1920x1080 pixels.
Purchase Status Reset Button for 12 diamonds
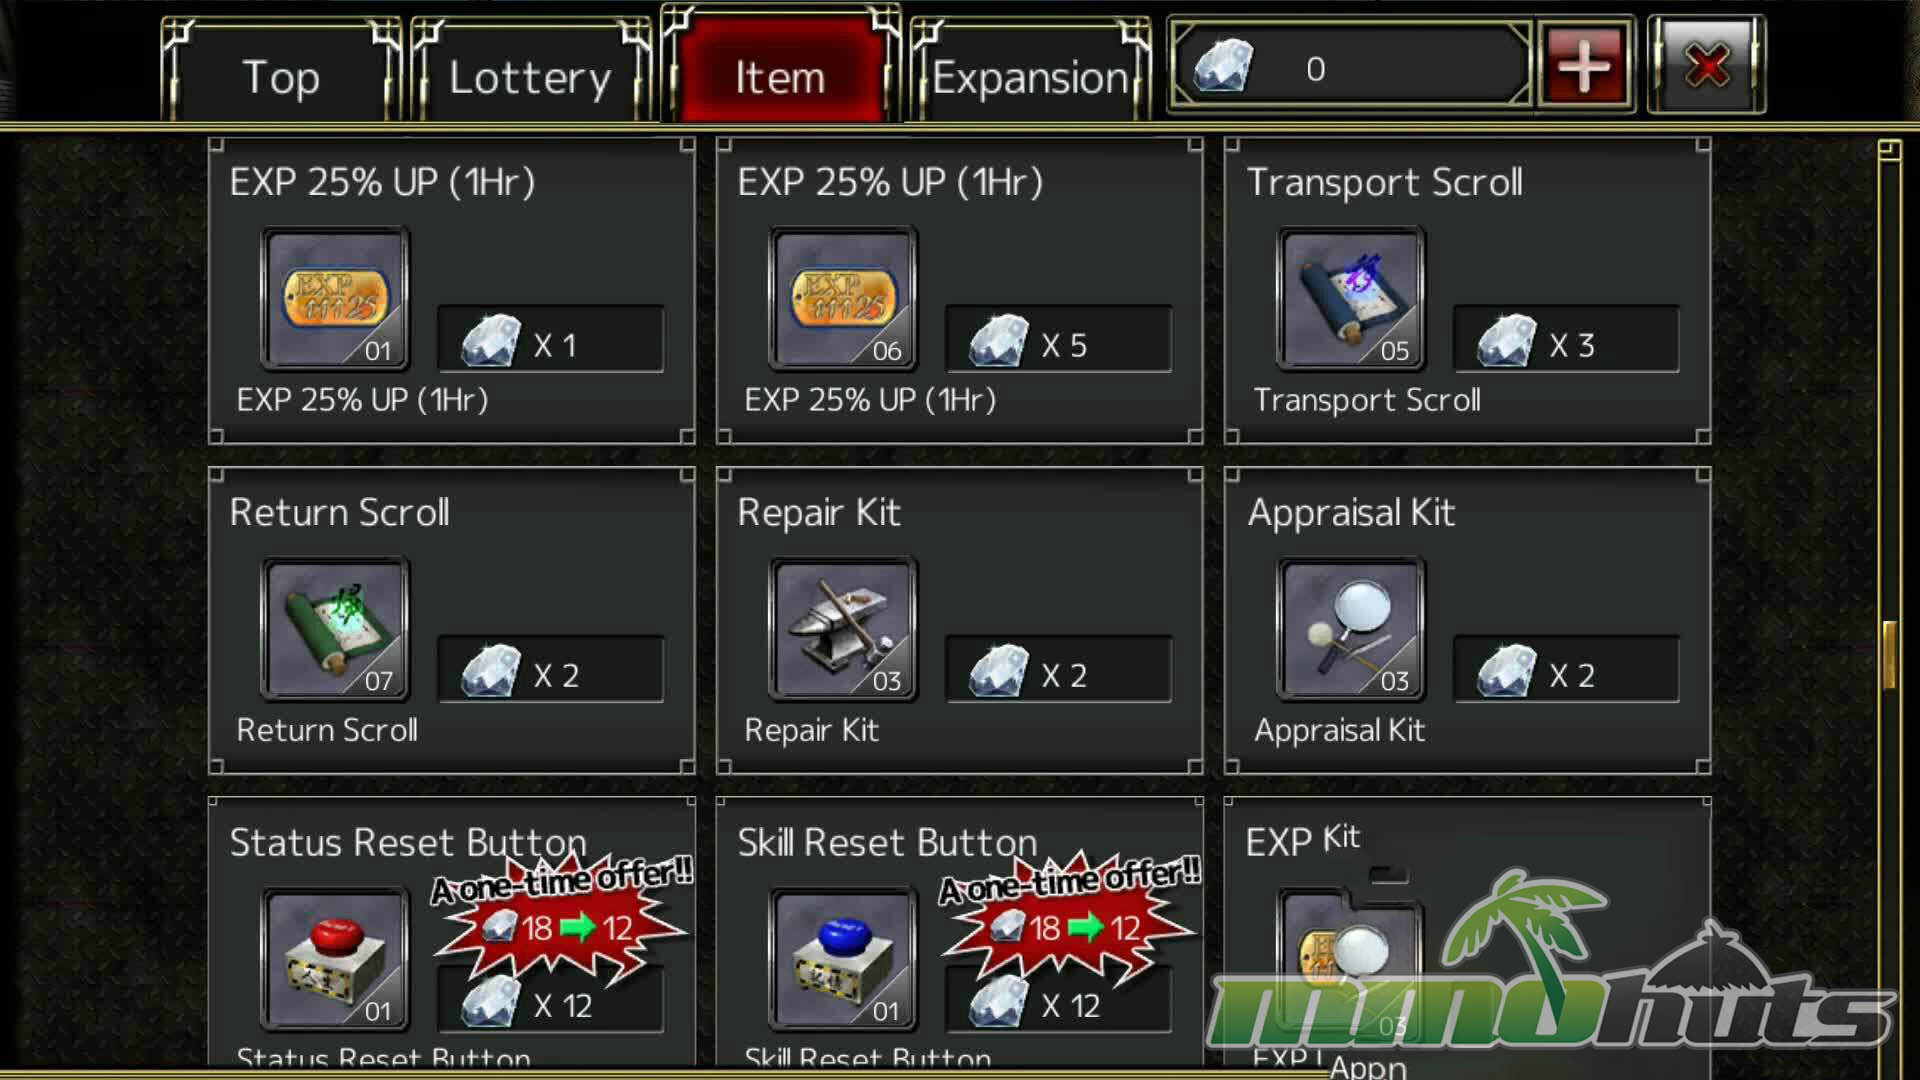coord(550,1000)
